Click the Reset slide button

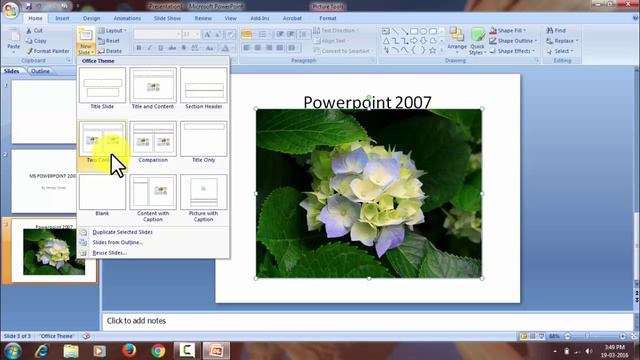109,41
